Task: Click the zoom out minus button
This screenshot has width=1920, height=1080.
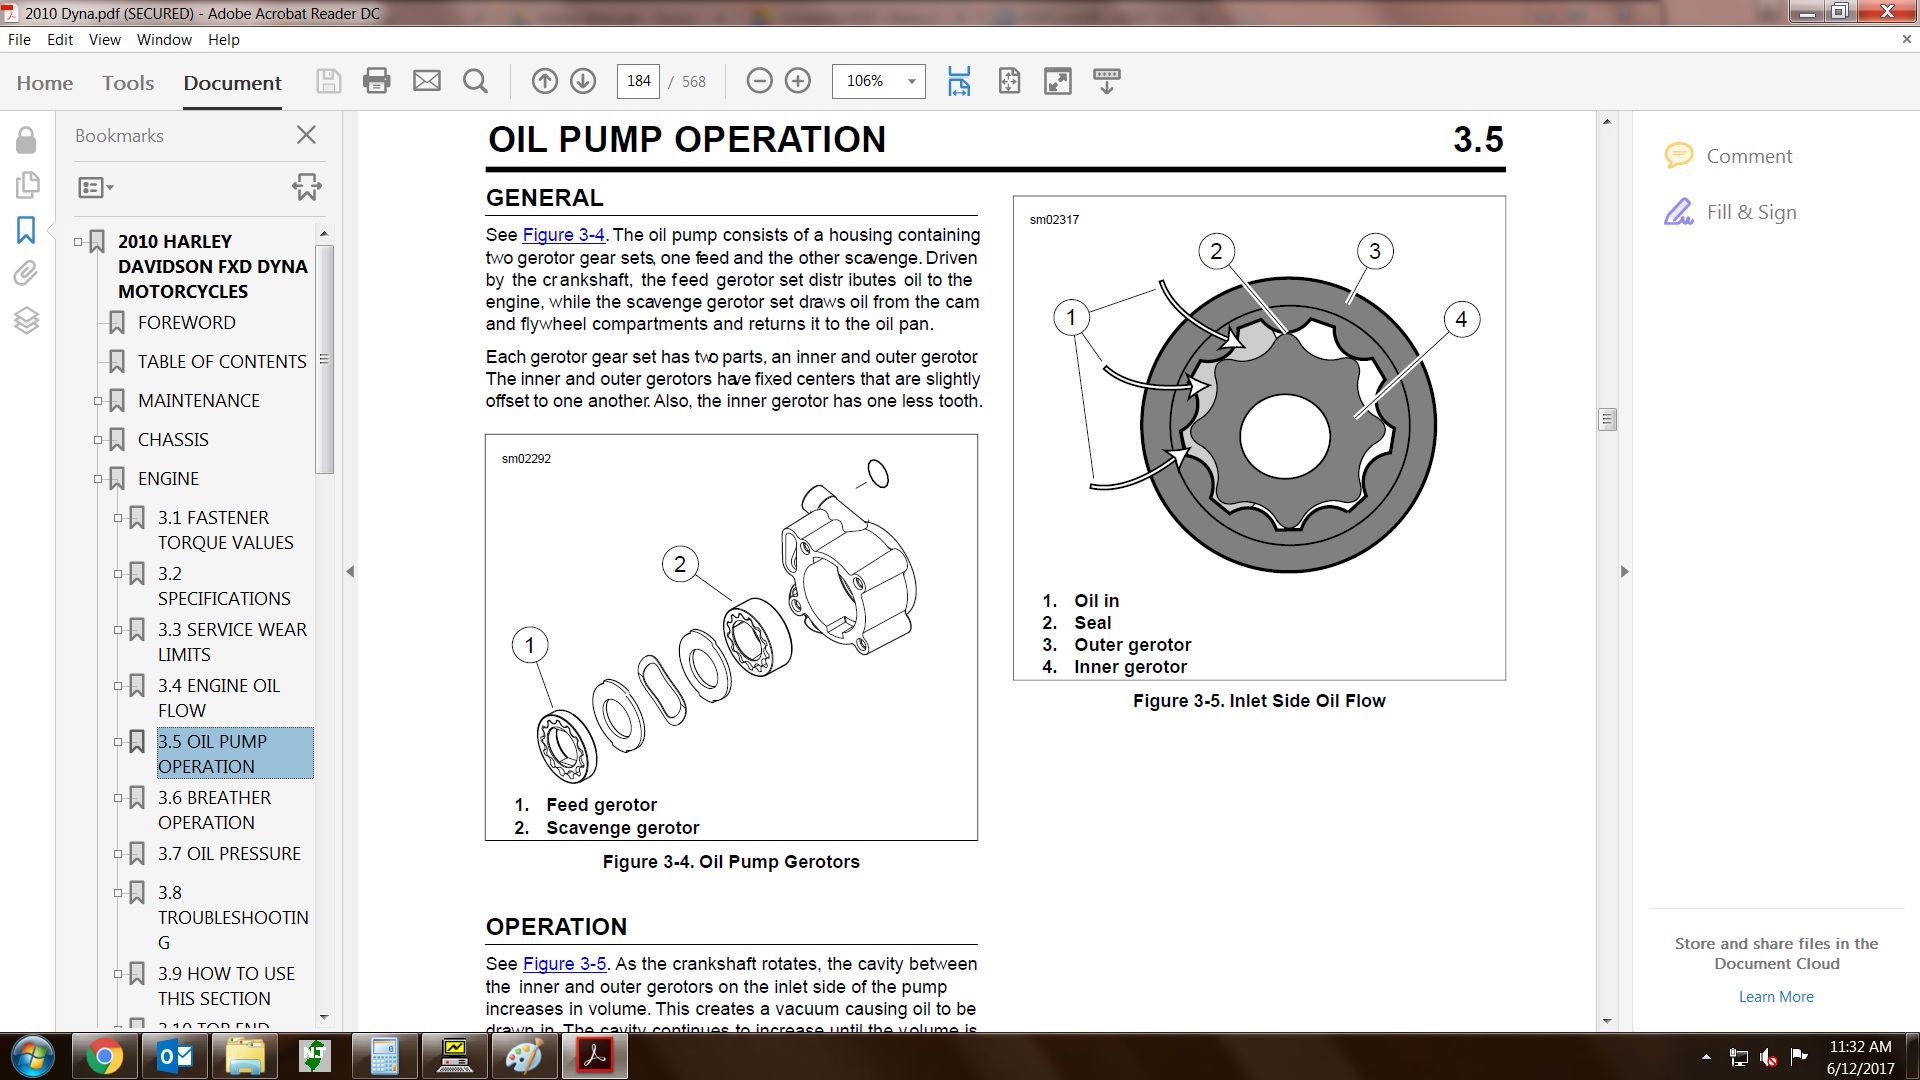Action: (x=759, y=81)
